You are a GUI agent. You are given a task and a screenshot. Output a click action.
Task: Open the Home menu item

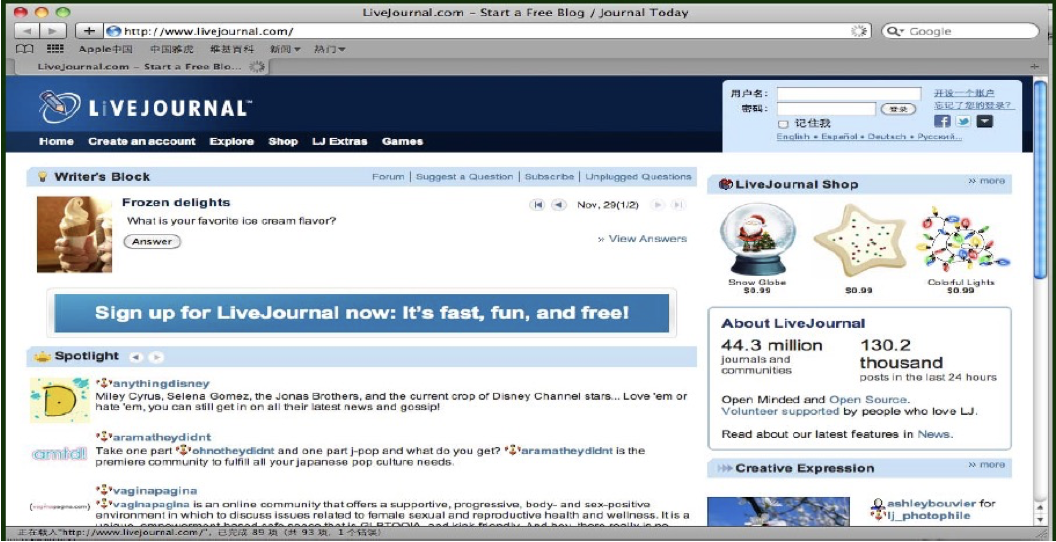coord(57,141)
